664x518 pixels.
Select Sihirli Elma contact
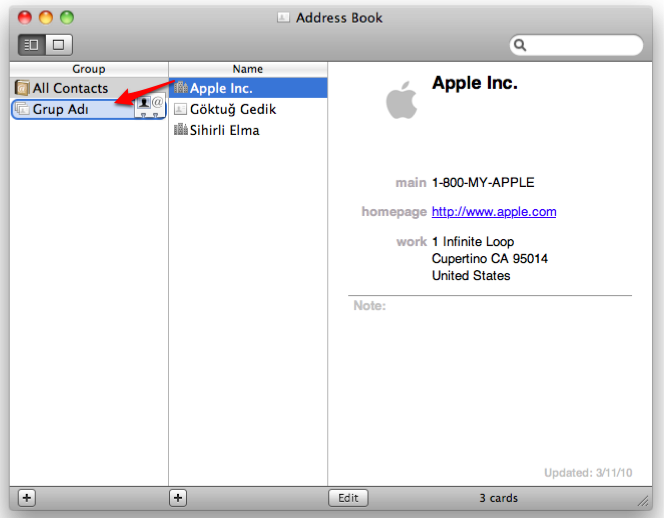[x=224, y=130]
